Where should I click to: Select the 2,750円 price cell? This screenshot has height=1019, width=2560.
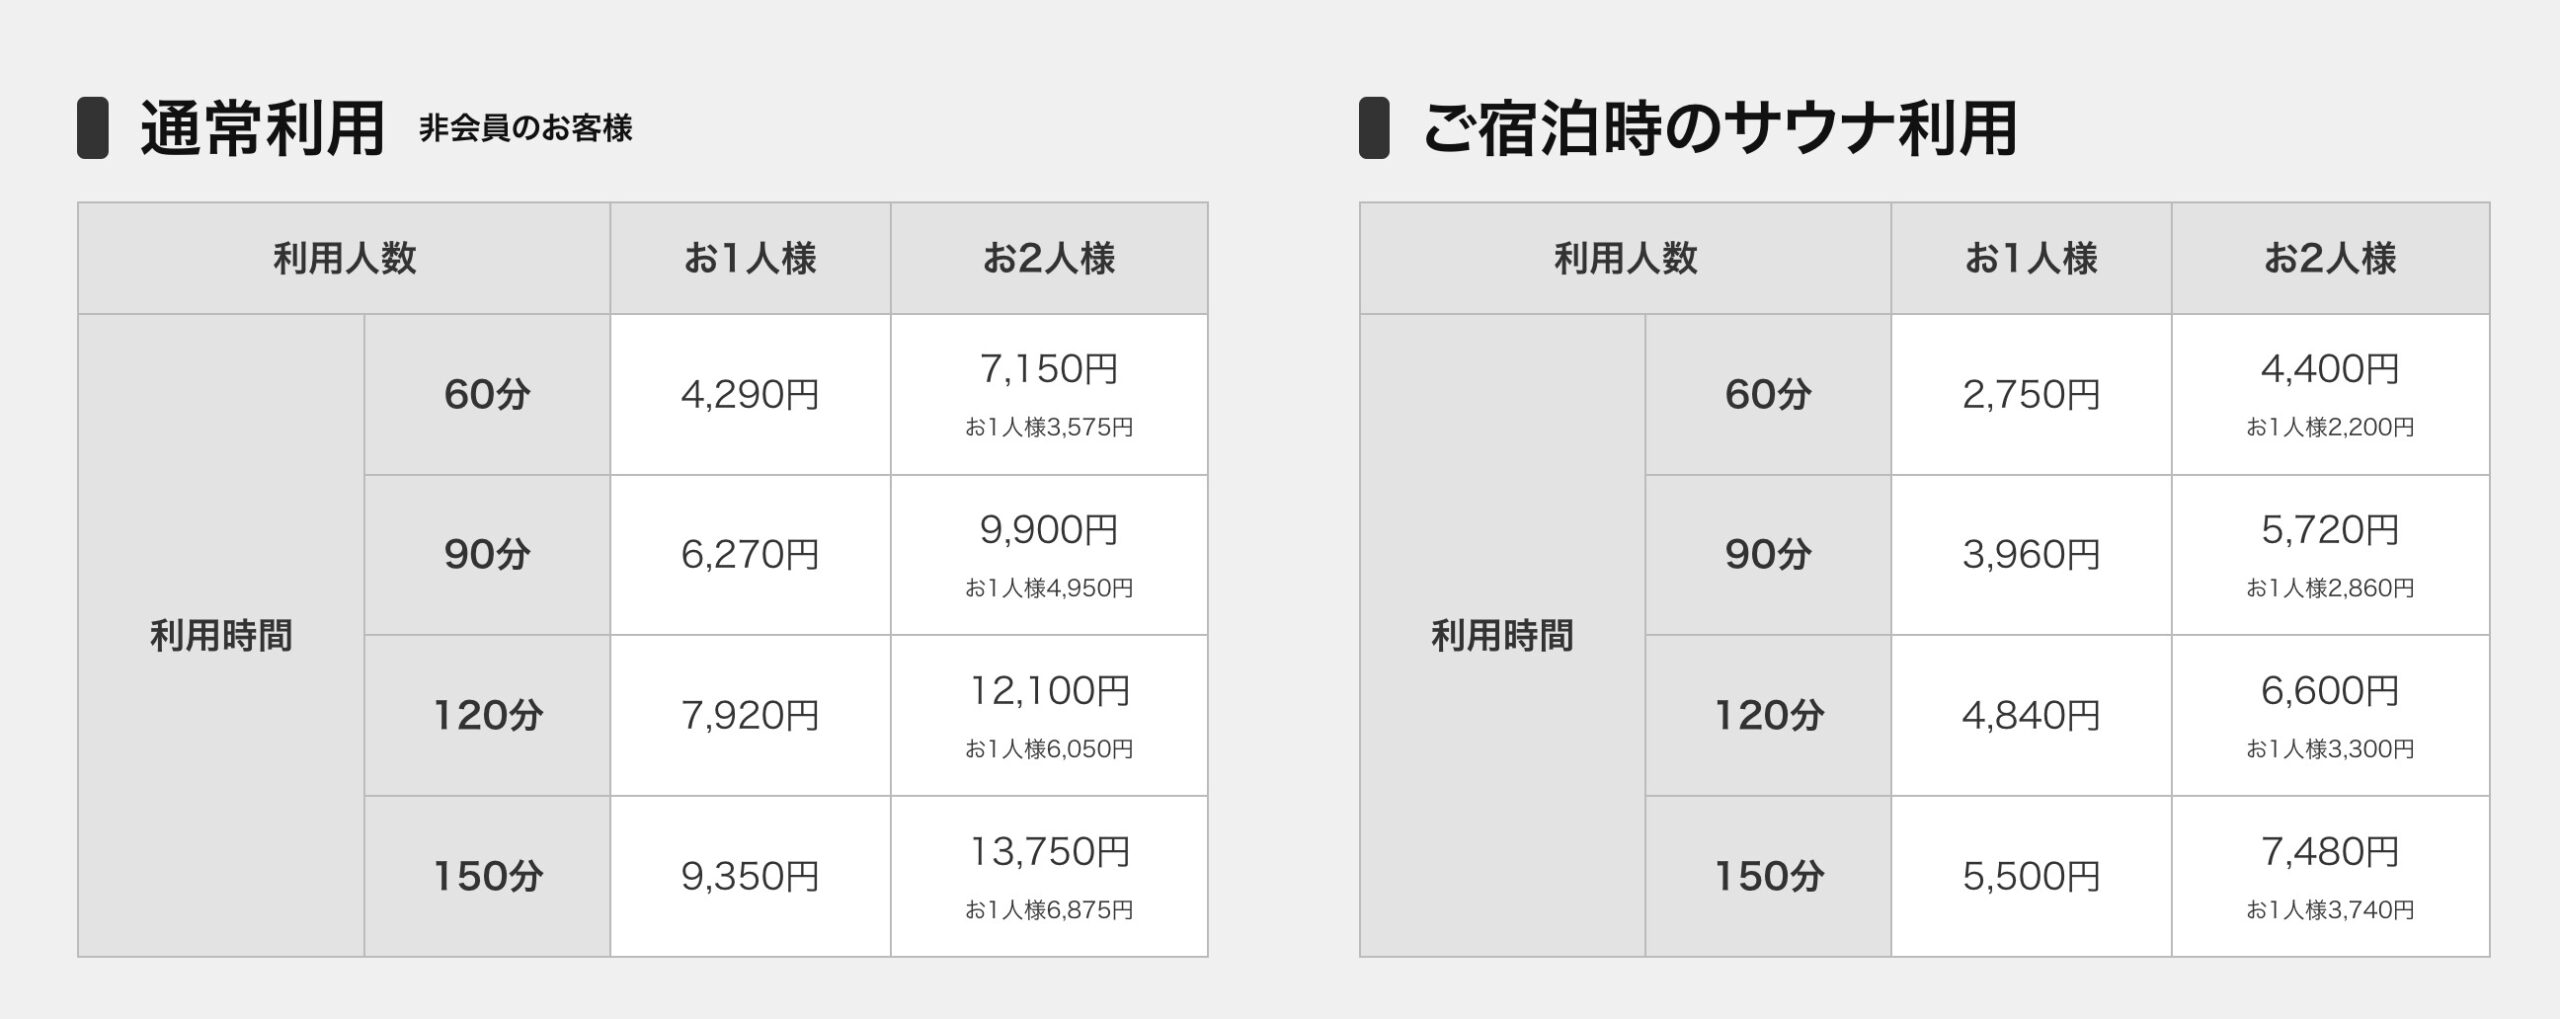2031,395
